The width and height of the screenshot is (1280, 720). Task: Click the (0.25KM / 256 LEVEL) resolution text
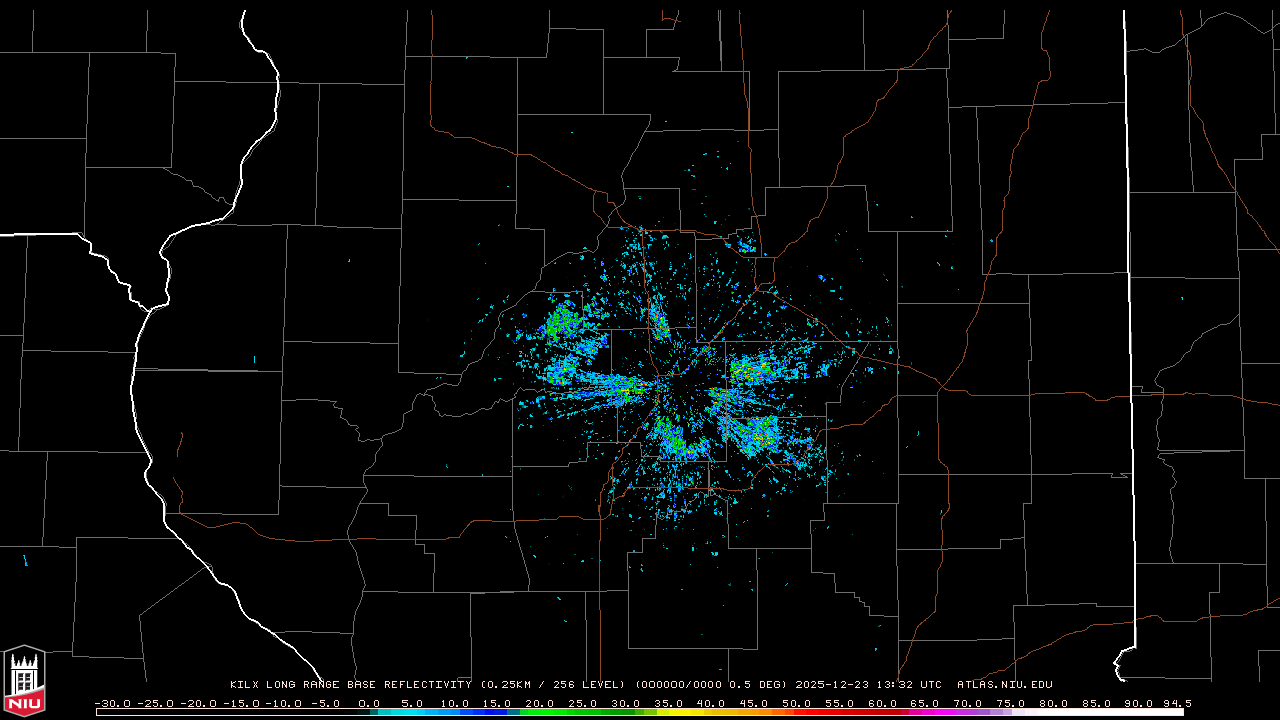point(553,685)
